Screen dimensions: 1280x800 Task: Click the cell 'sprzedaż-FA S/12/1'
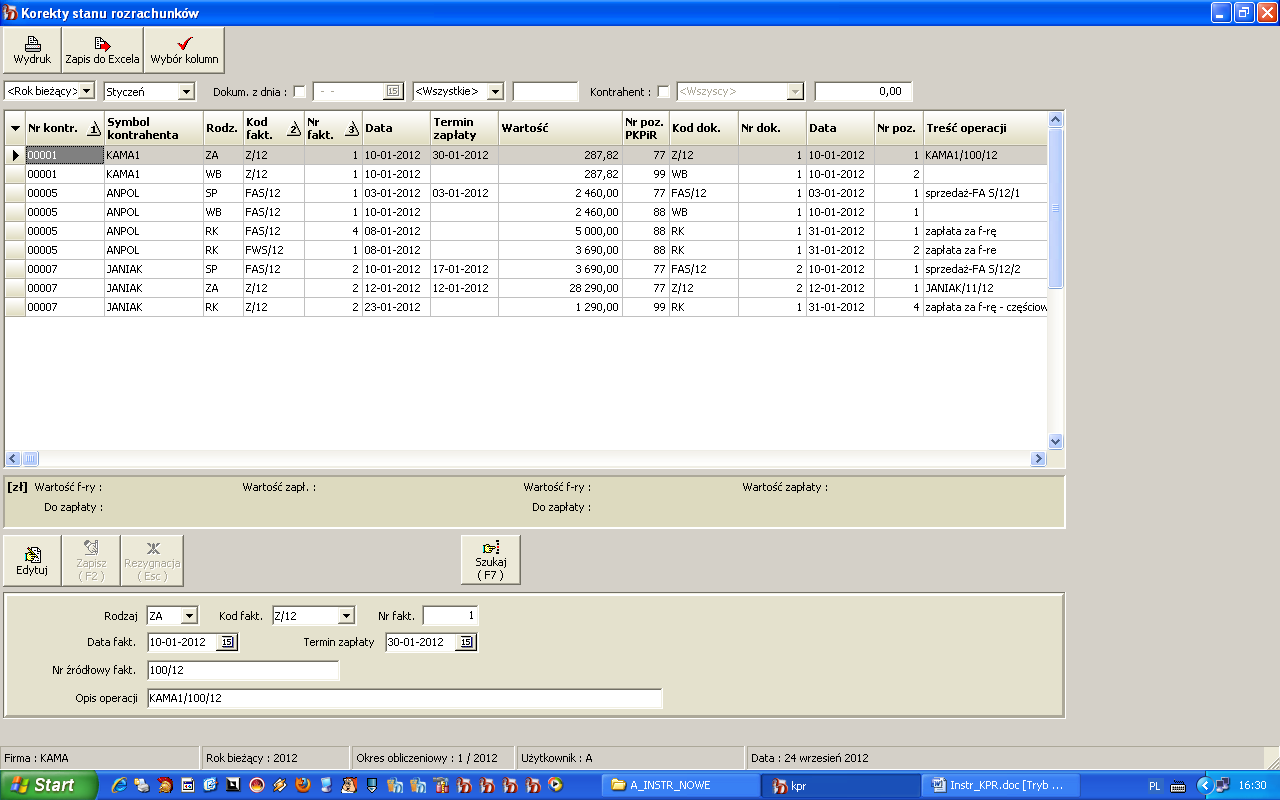pos(985,193)
